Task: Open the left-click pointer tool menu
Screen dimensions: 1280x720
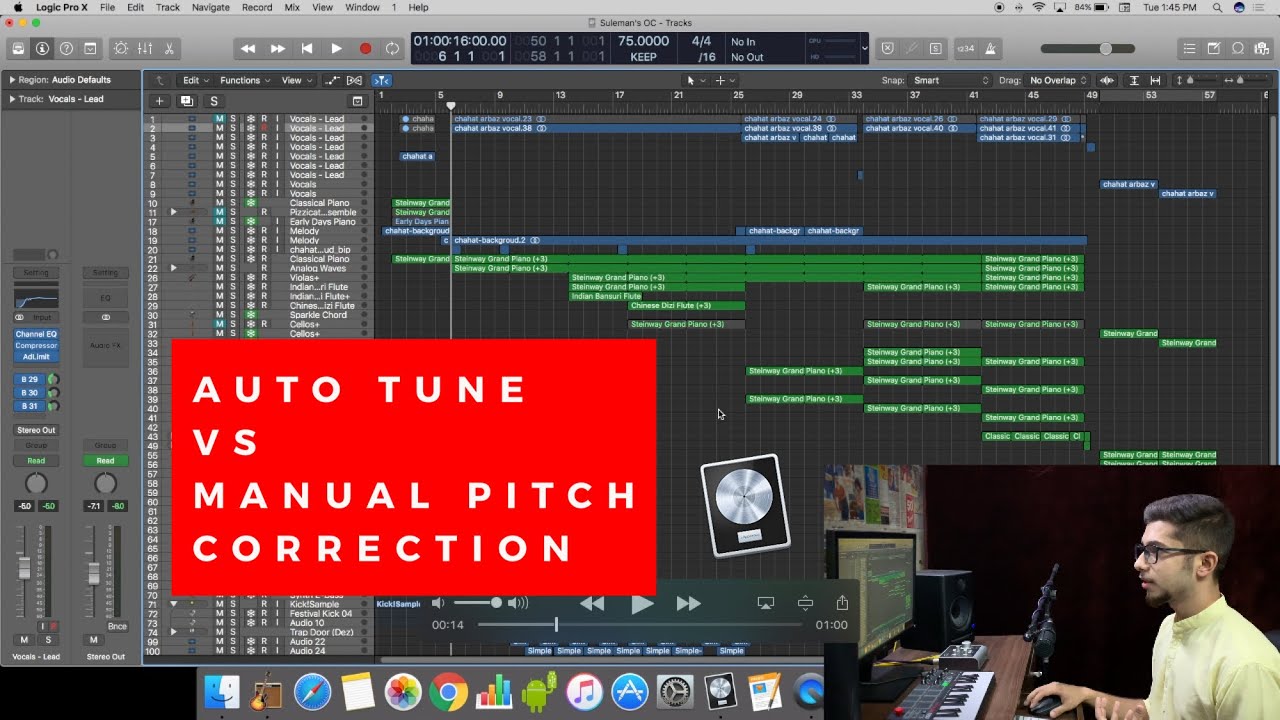Action: pyautogui.click(x=695, y=80)
